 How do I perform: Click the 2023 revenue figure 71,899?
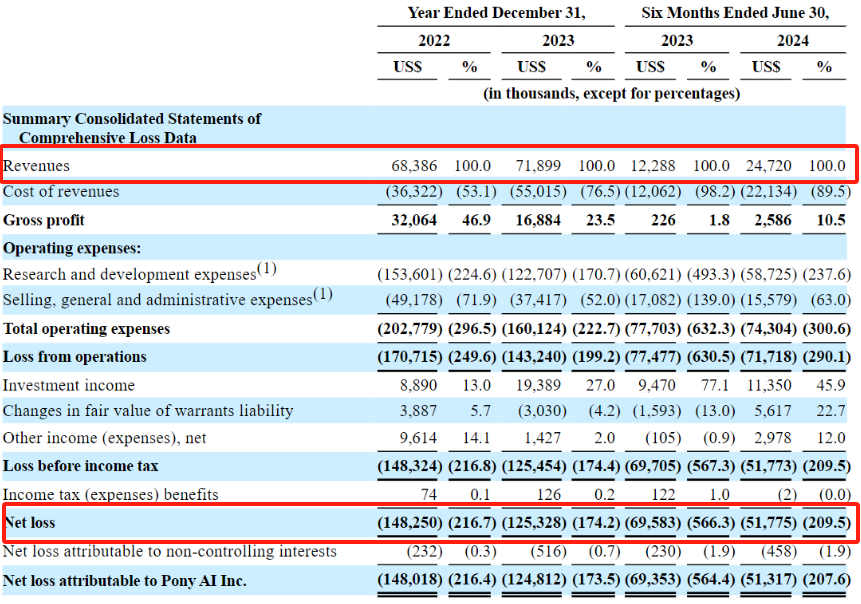coord(538,166)
